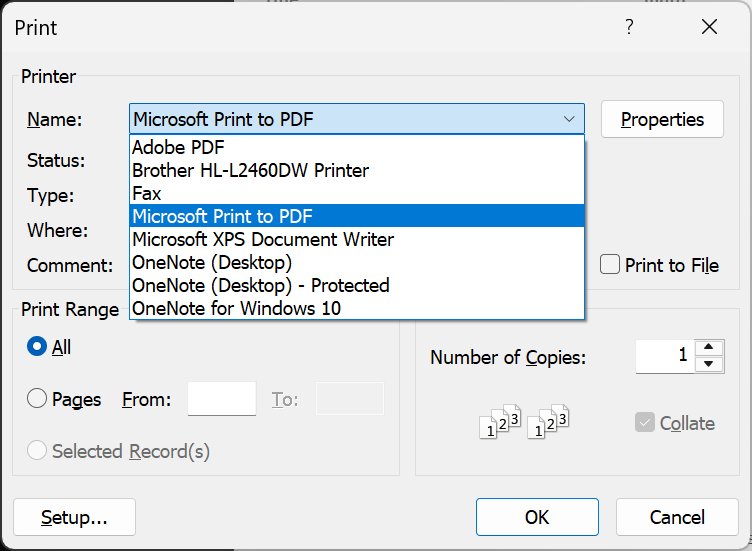752x551 pixels.
Task: Choose OneNote for Windows 10
Action: point(357,308)
